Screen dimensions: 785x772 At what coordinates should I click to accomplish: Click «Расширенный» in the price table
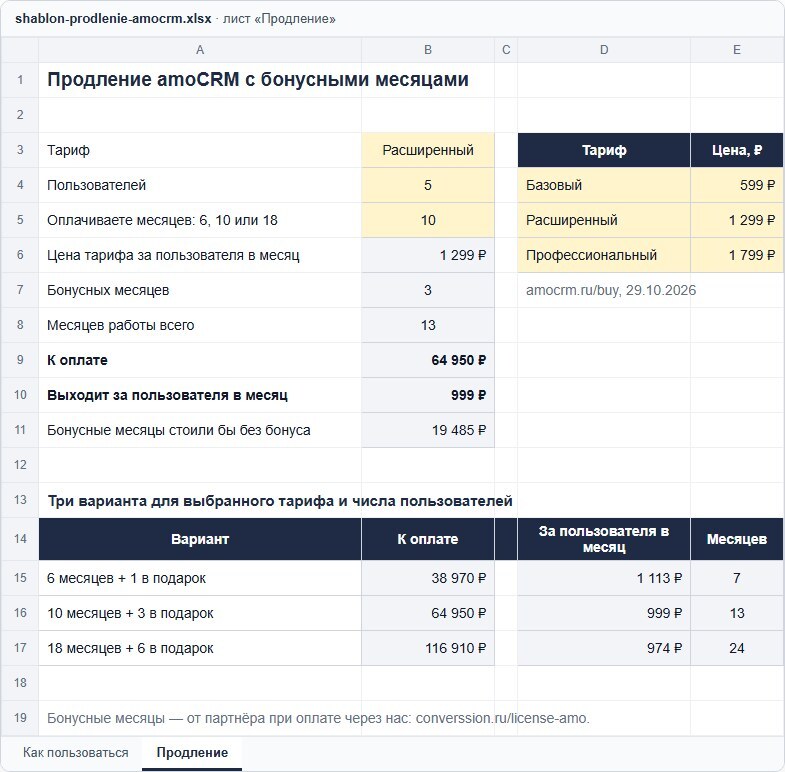[x=604, y=220]
